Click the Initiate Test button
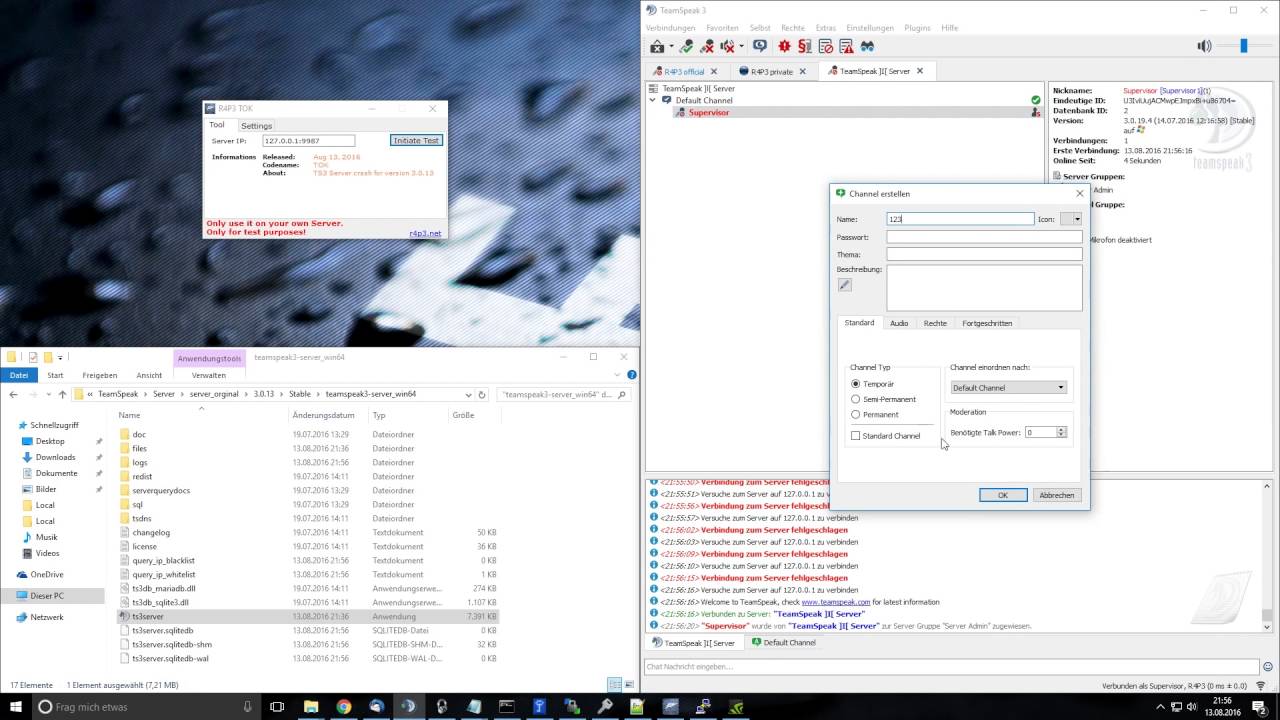Image resolution: width=1280 pixels, height=720 pixels. tap(416, 140)
